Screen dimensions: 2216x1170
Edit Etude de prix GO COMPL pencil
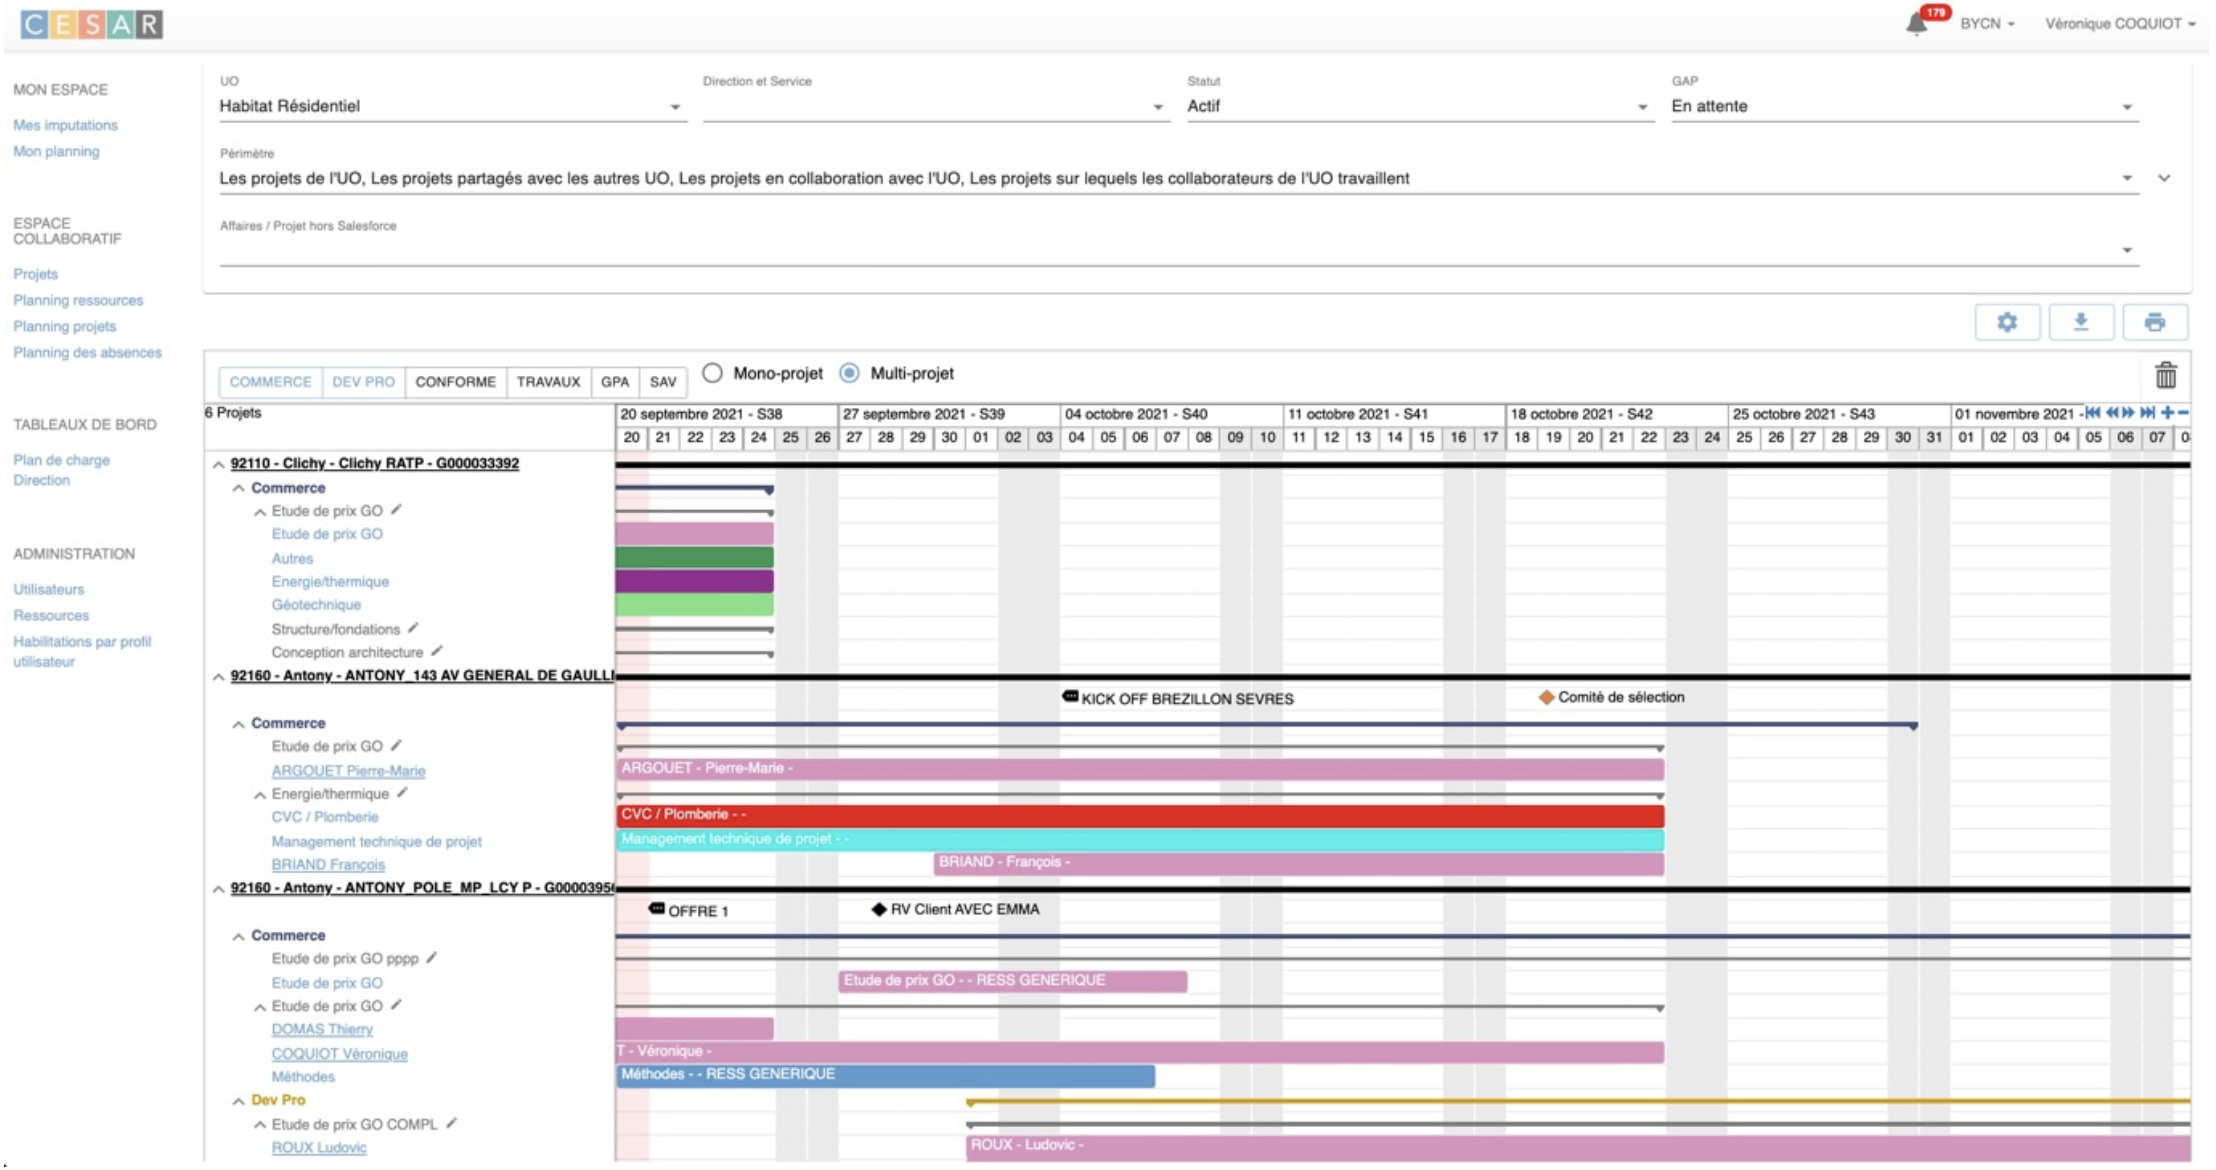(452, 1123)
